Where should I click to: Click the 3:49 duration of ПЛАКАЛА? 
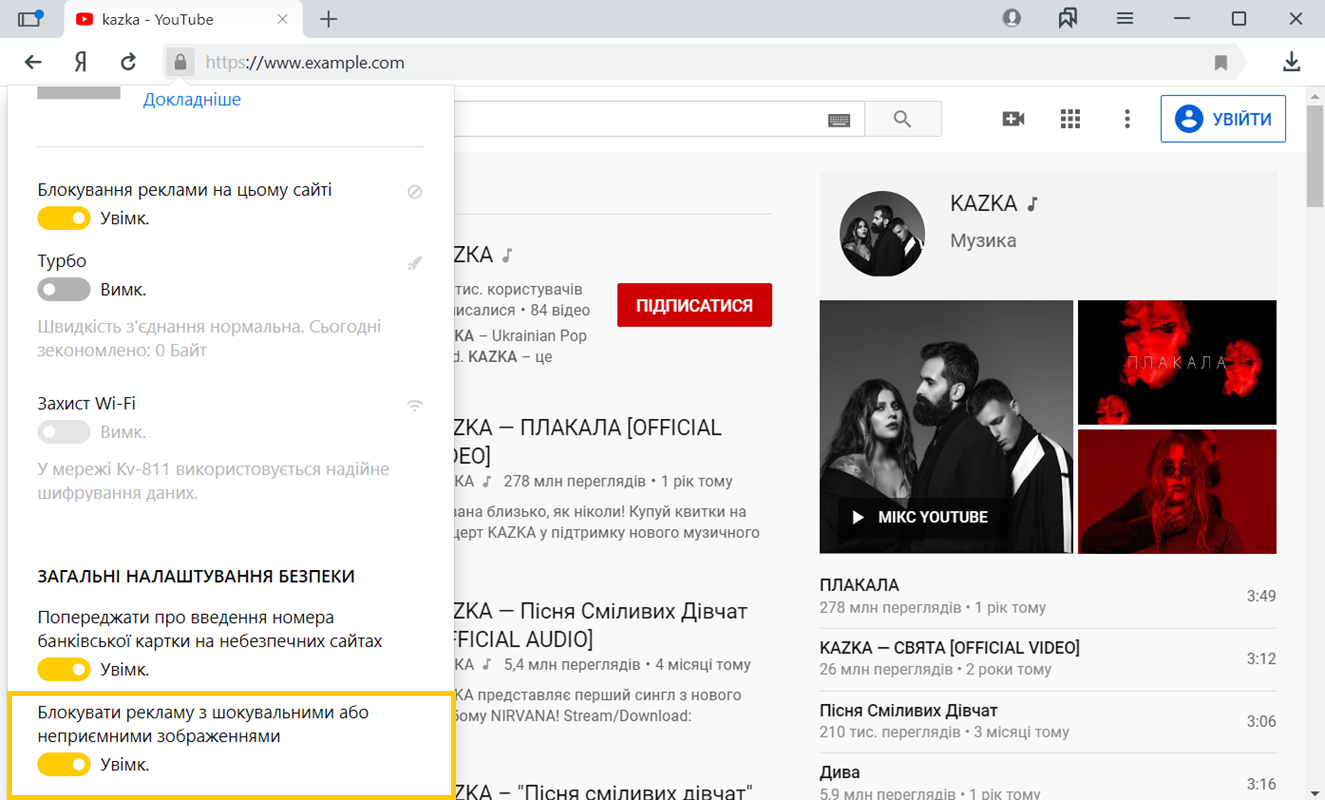tap(1261, 596)
